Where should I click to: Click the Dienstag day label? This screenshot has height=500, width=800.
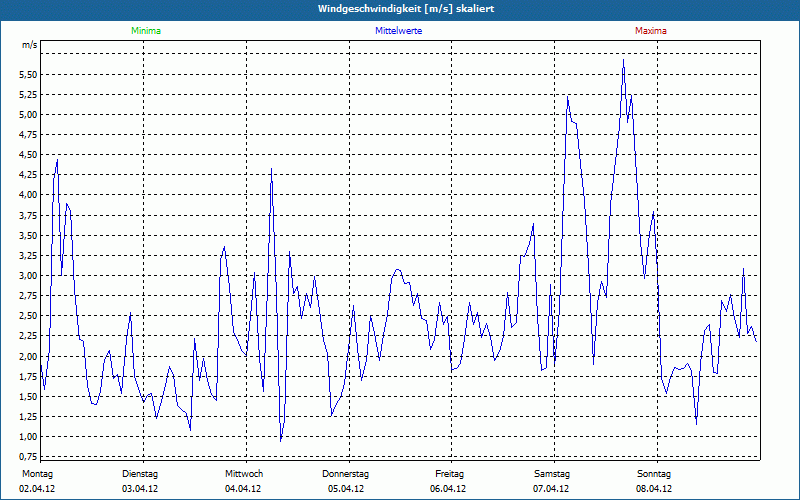coord(140,474)
